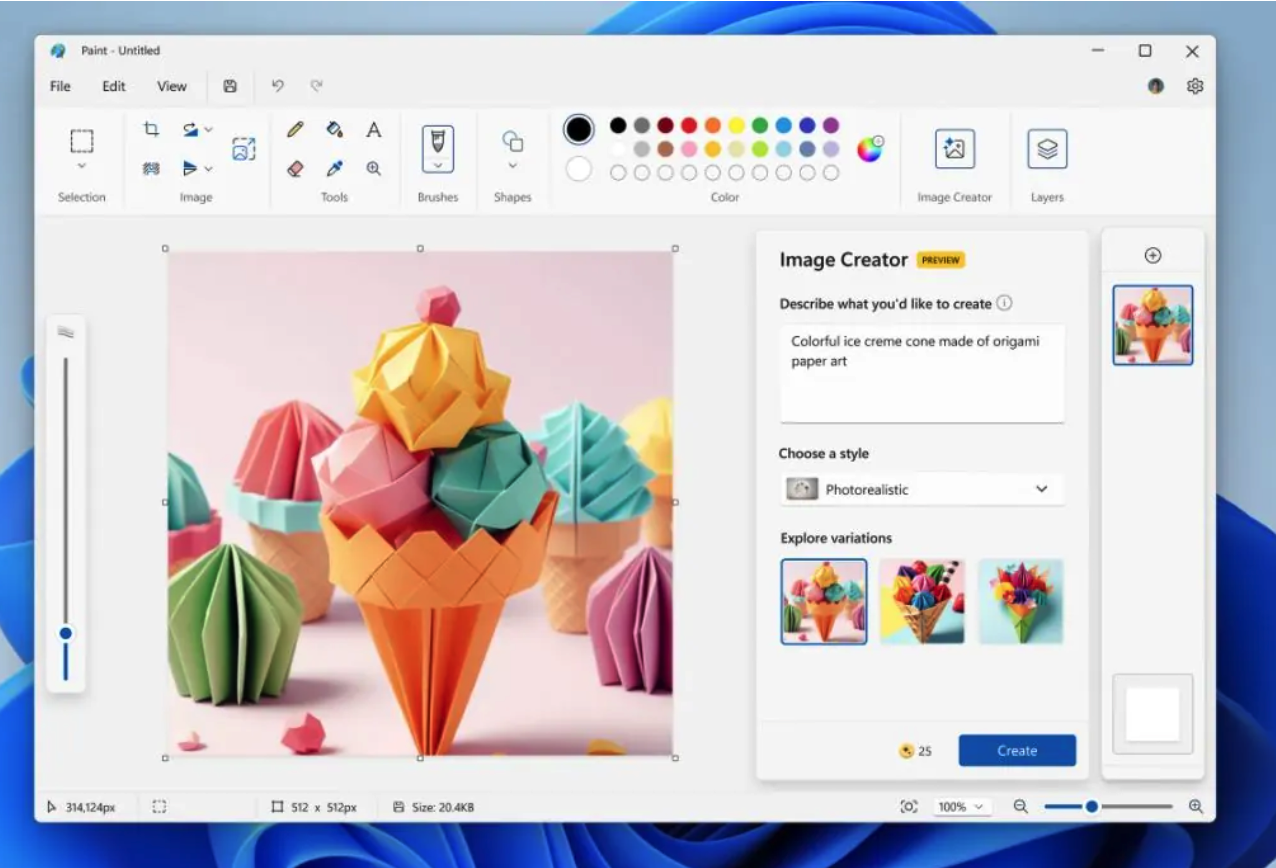Select the ice cream layer thumbnail
This screenshot has height=868, width=1276.
click(1153, 325)
